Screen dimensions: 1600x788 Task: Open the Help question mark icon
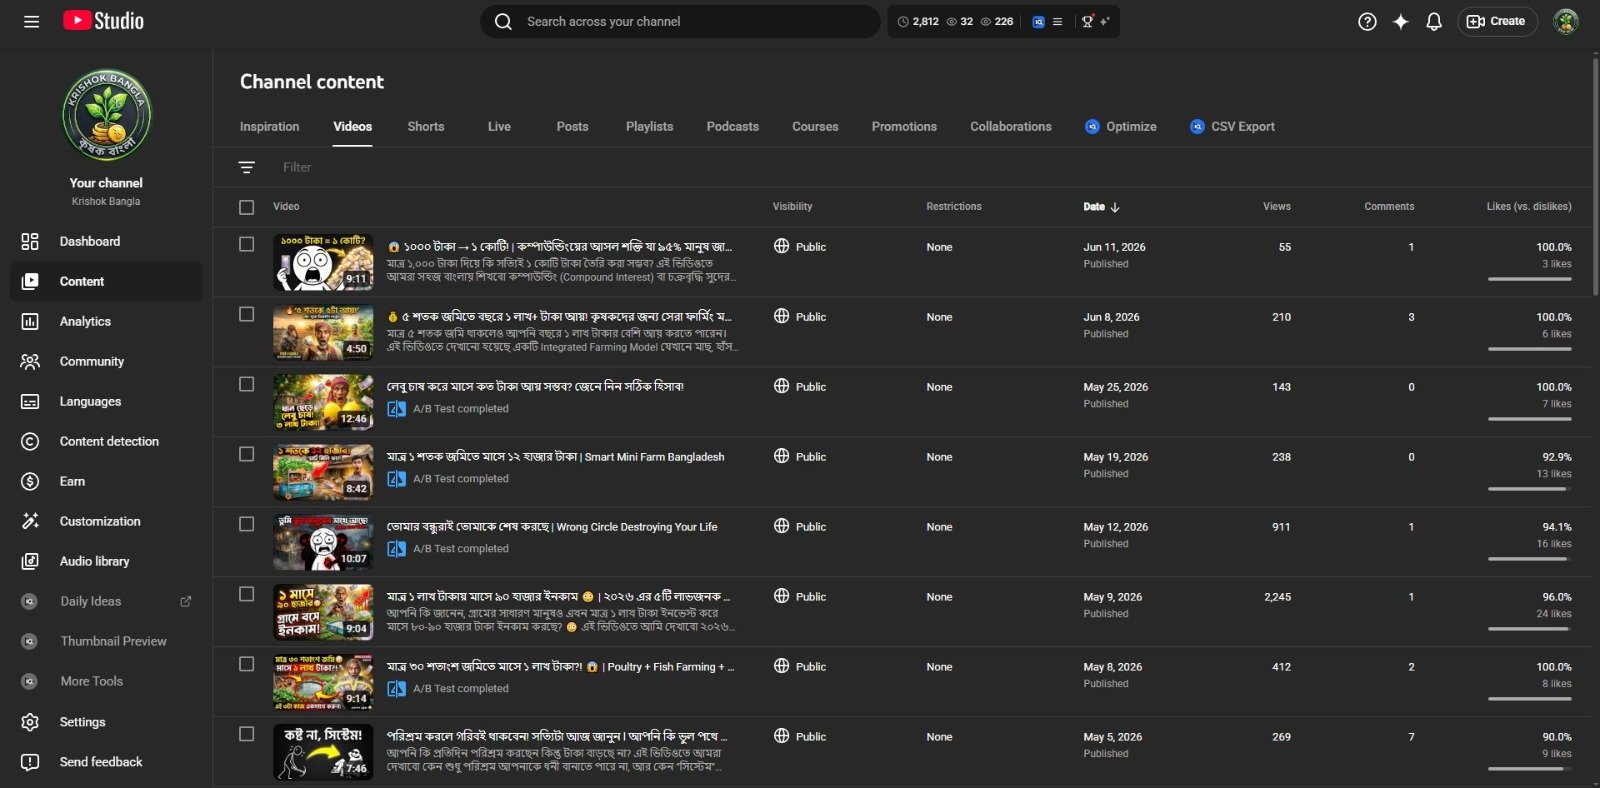point(1367,21)
